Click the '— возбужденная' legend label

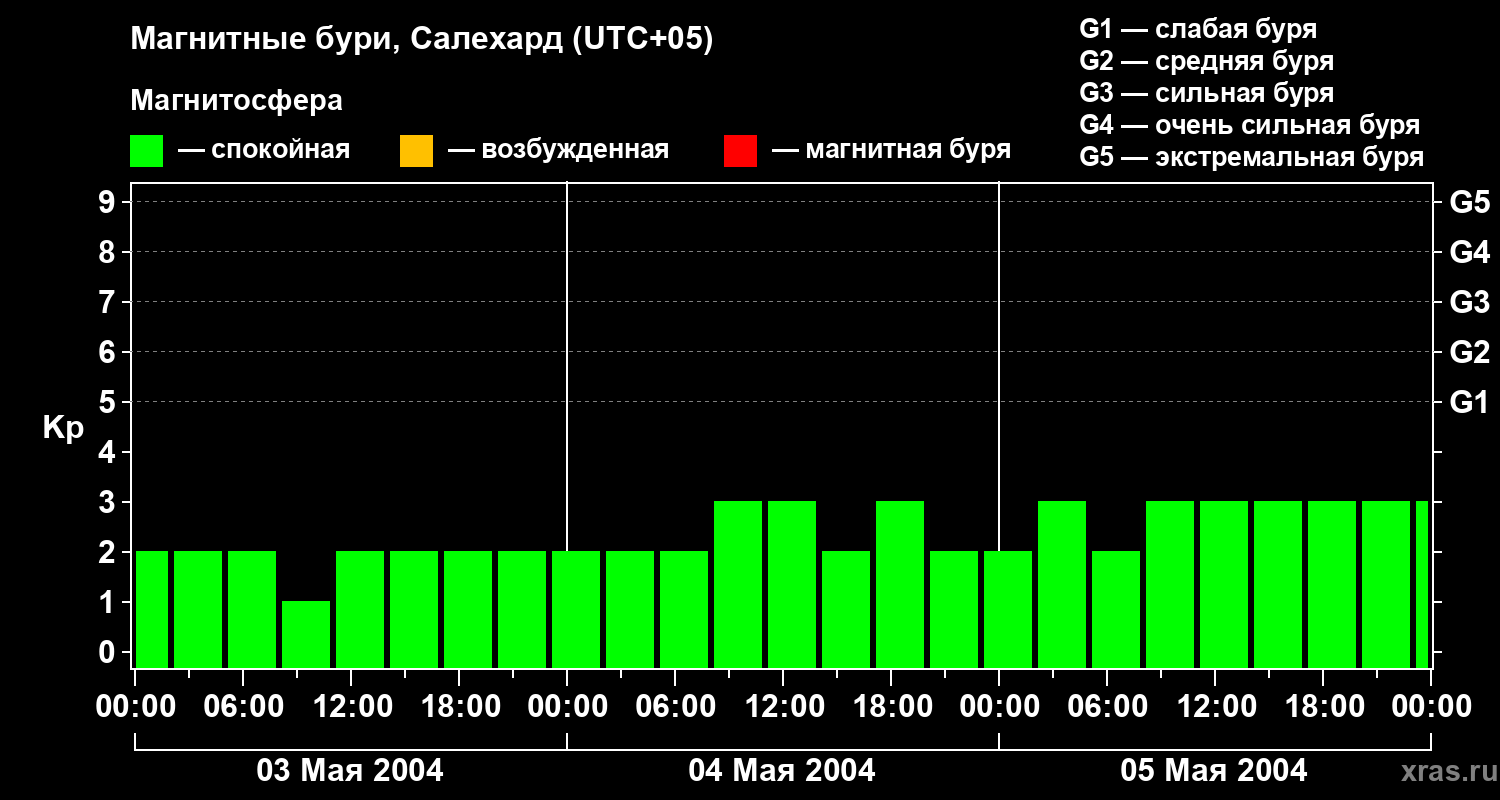click(559, 150)
